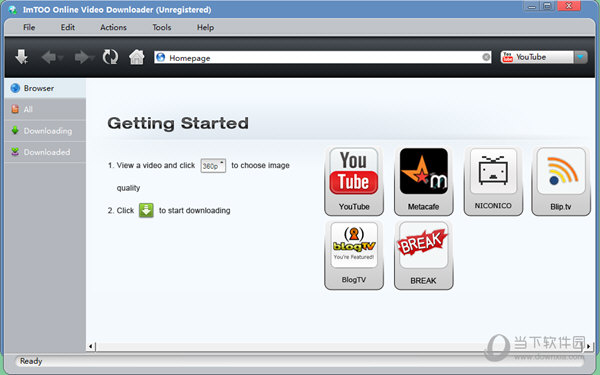Open the homepage via the house icon

coord(137,57)
